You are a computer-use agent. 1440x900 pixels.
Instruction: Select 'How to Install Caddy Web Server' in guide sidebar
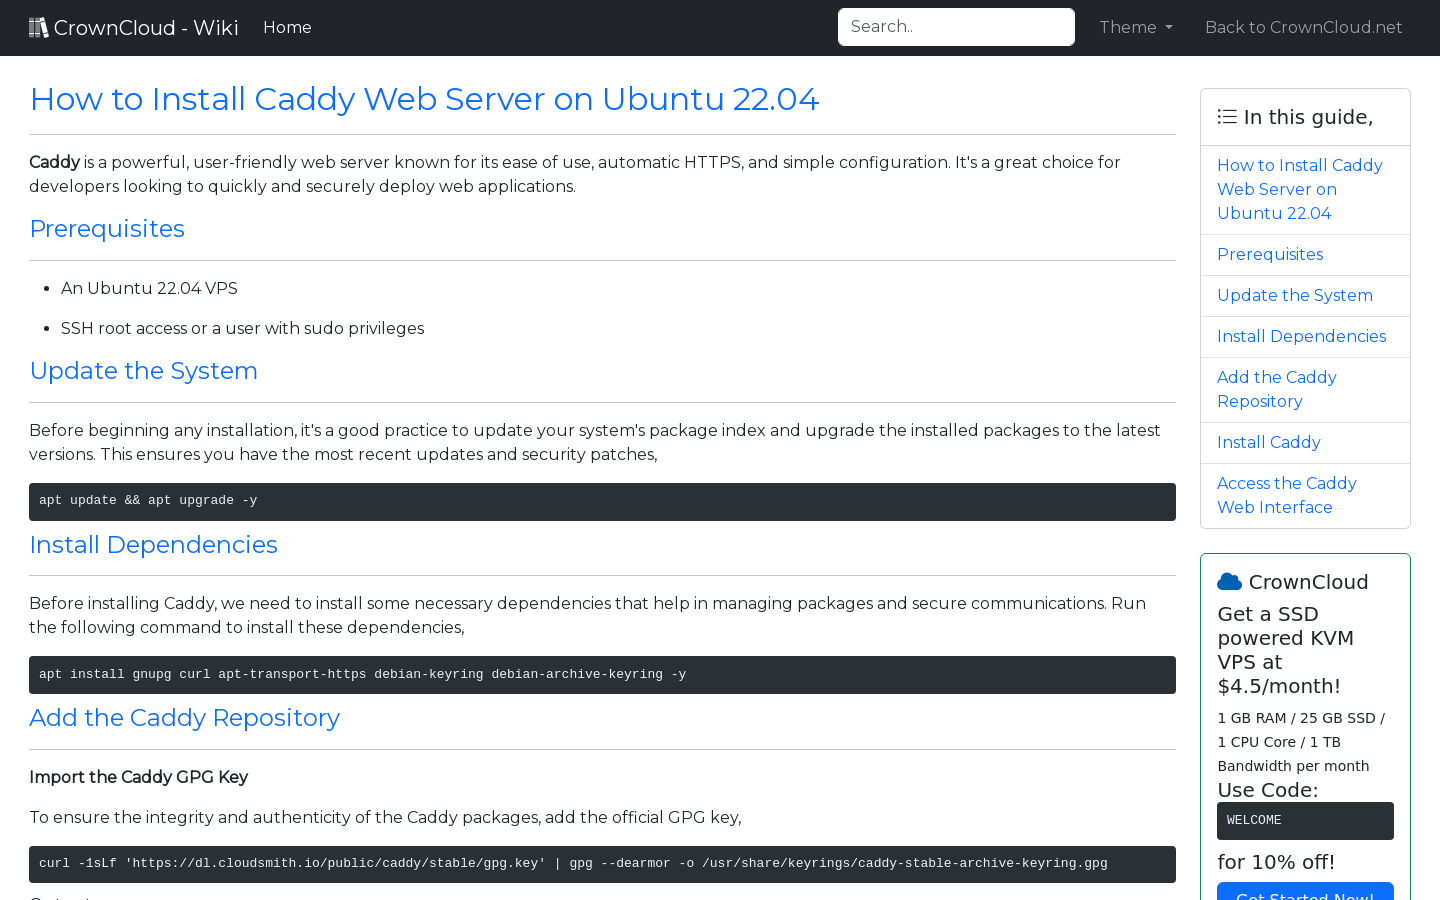(x=1305, y=190)
